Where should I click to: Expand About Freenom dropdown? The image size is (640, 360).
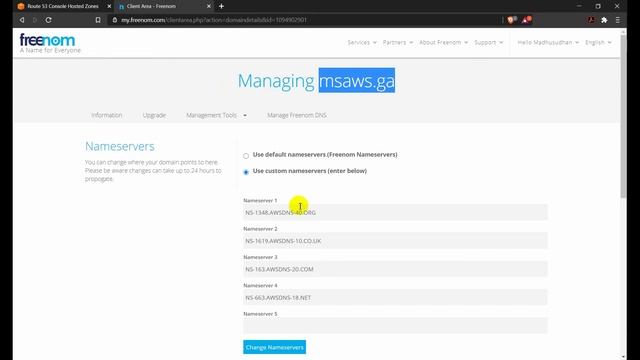(x=444, y=42)
